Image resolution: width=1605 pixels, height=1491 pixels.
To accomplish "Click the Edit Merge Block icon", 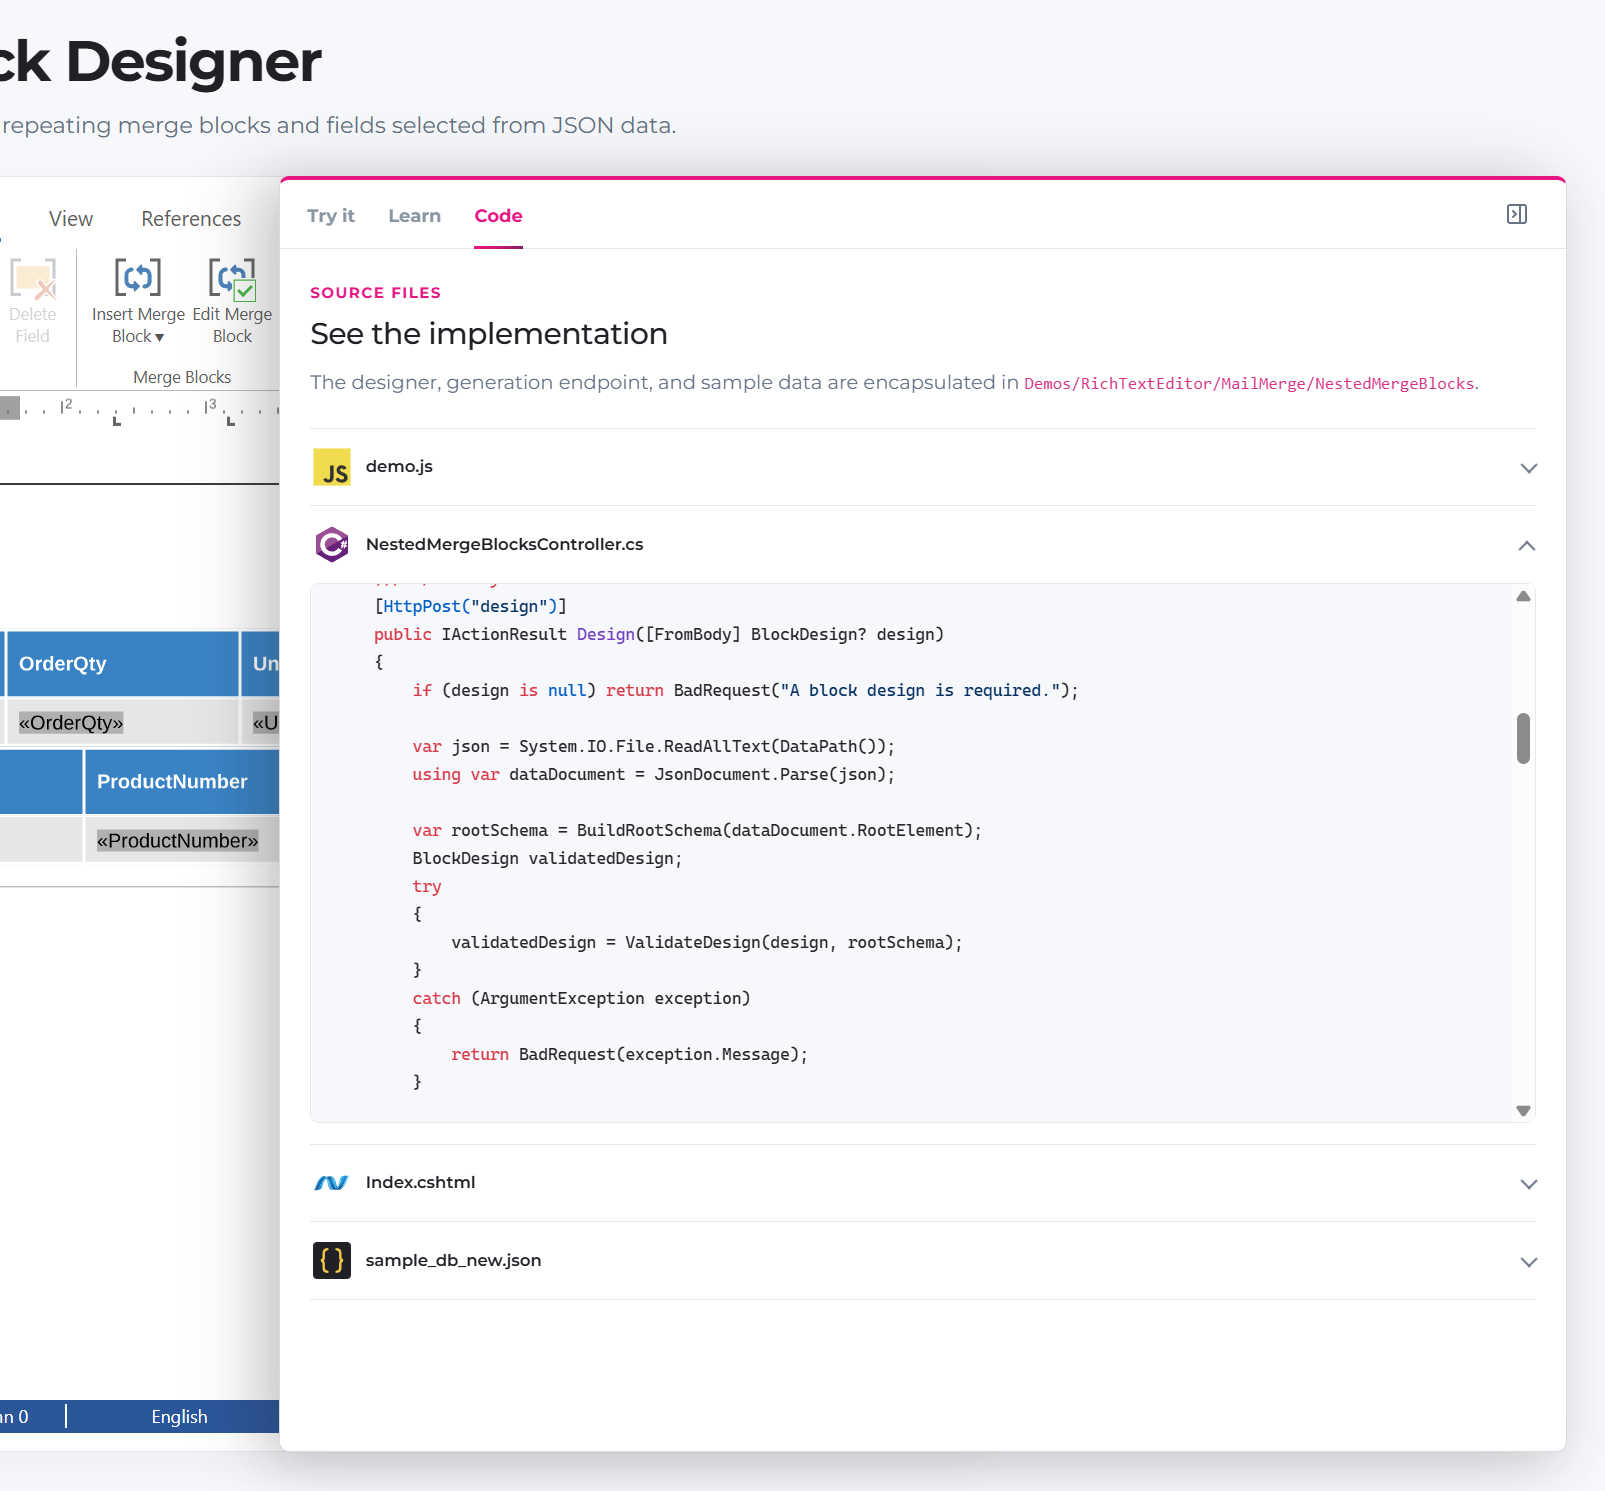I will pos(232,278).
